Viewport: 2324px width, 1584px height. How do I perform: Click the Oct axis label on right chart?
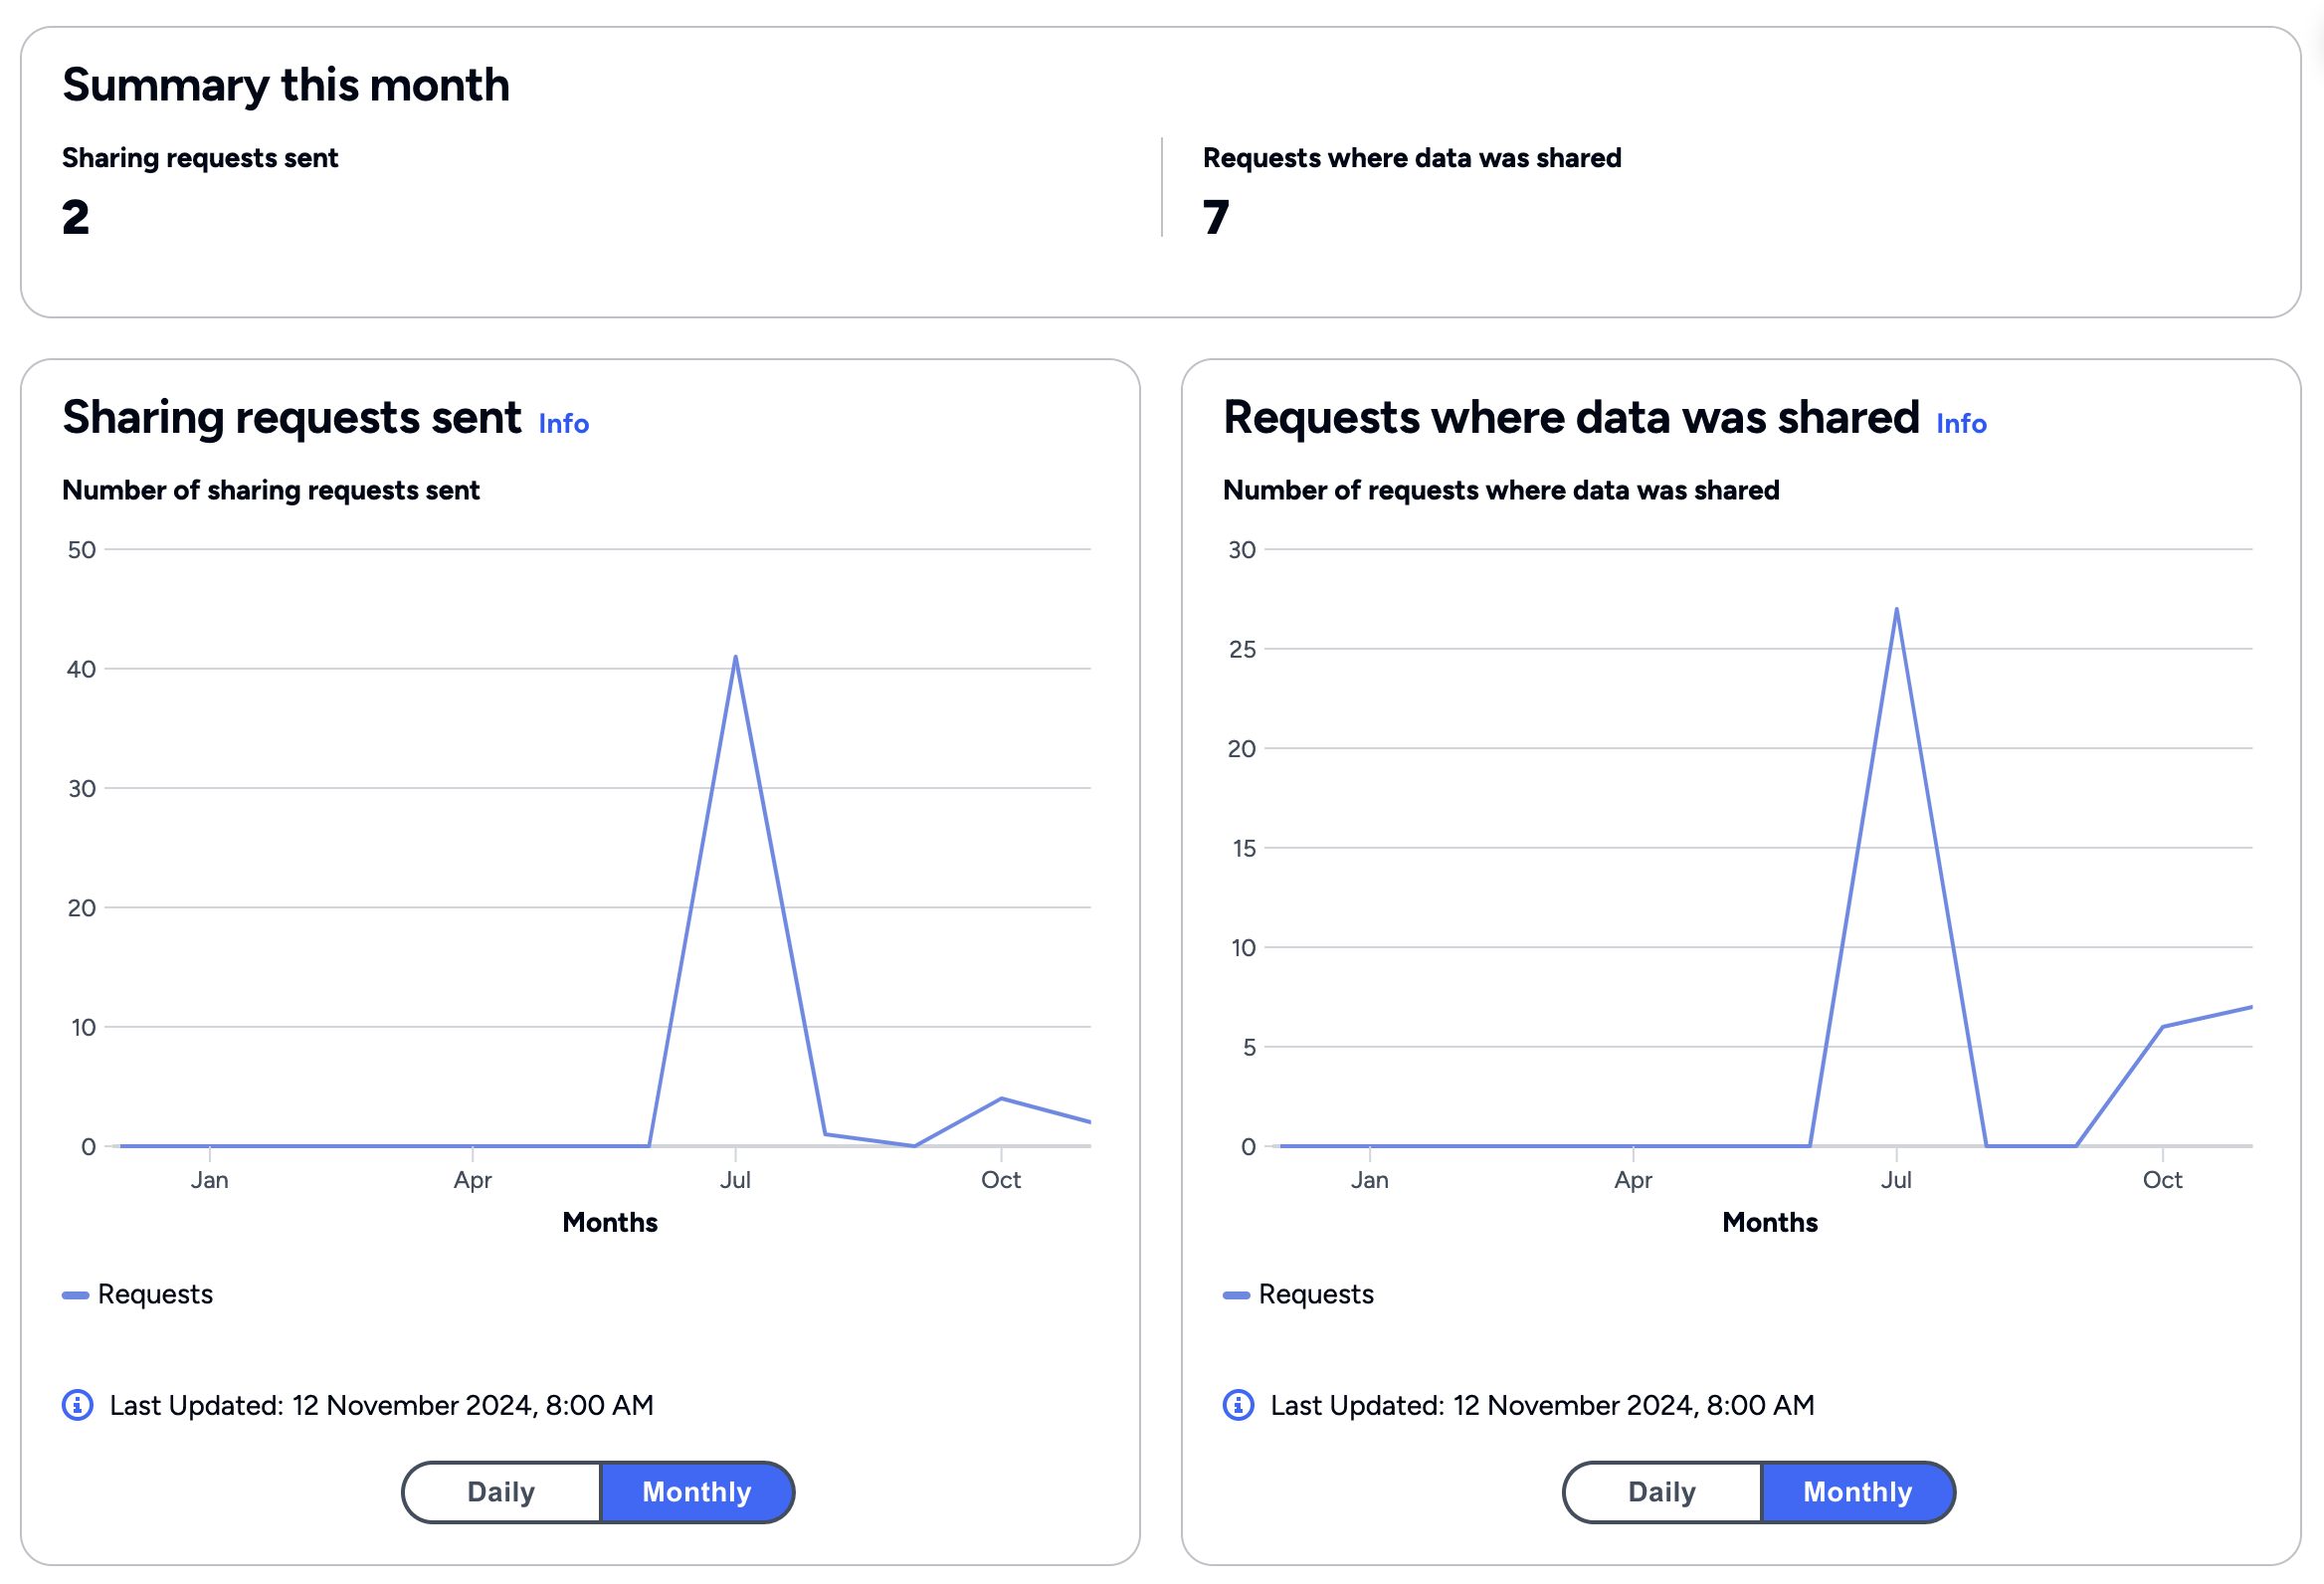pyautogui.click(x=2162, y=1180)
